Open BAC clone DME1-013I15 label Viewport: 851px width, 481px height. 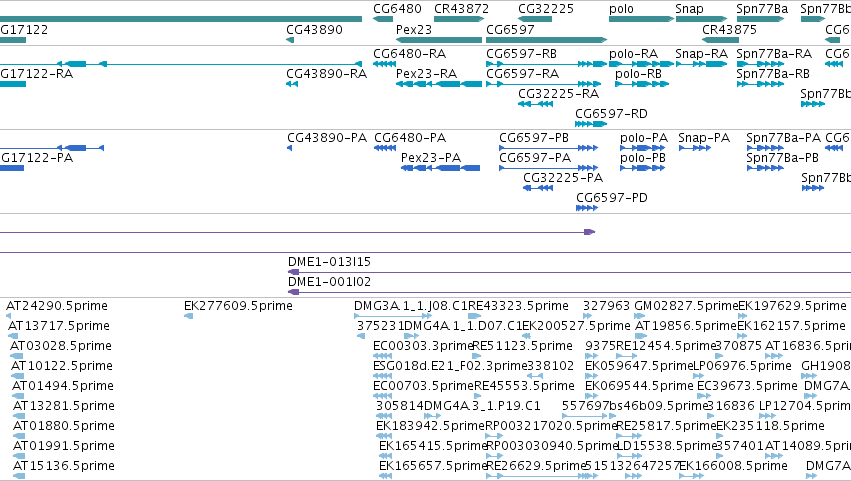pos(329,262)
